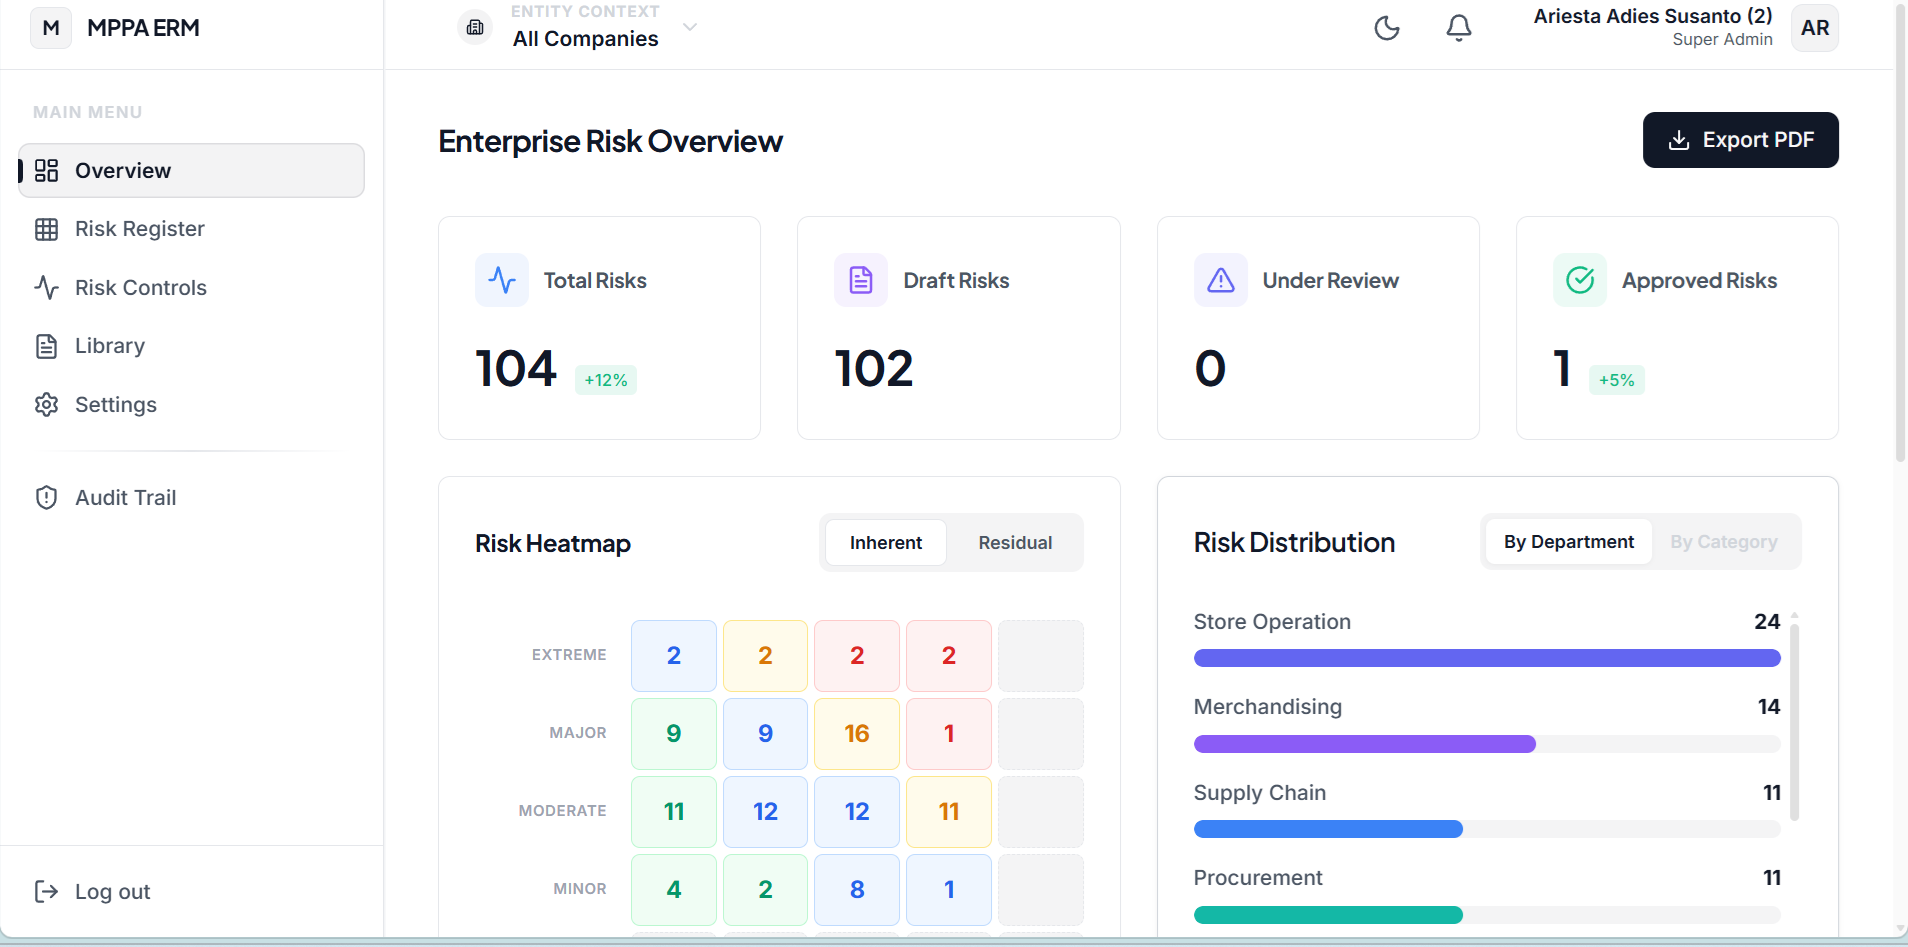Navigate to Risk Controls
This screenshot has height=947, width=1908.
(x=191, y=288)
